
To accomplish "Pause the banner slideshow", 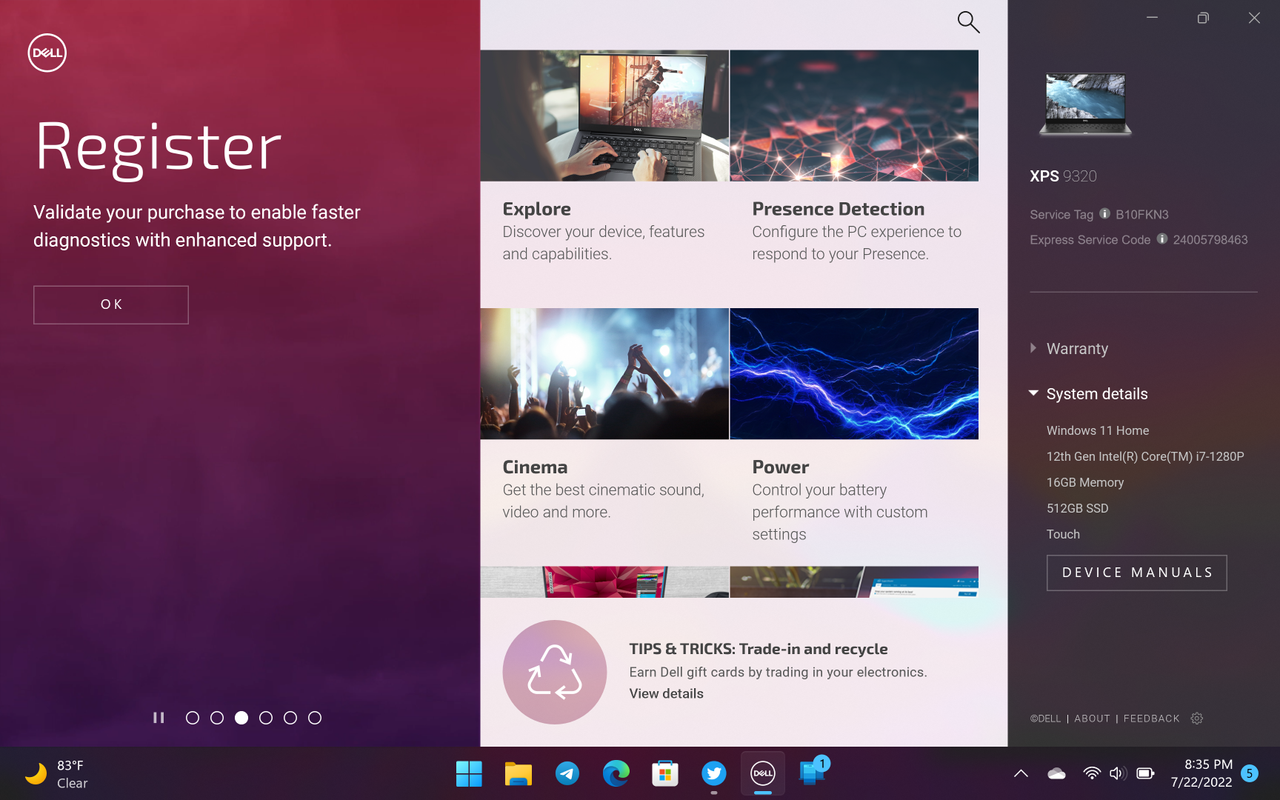I will pyautogui.click(x=158, y=718).
